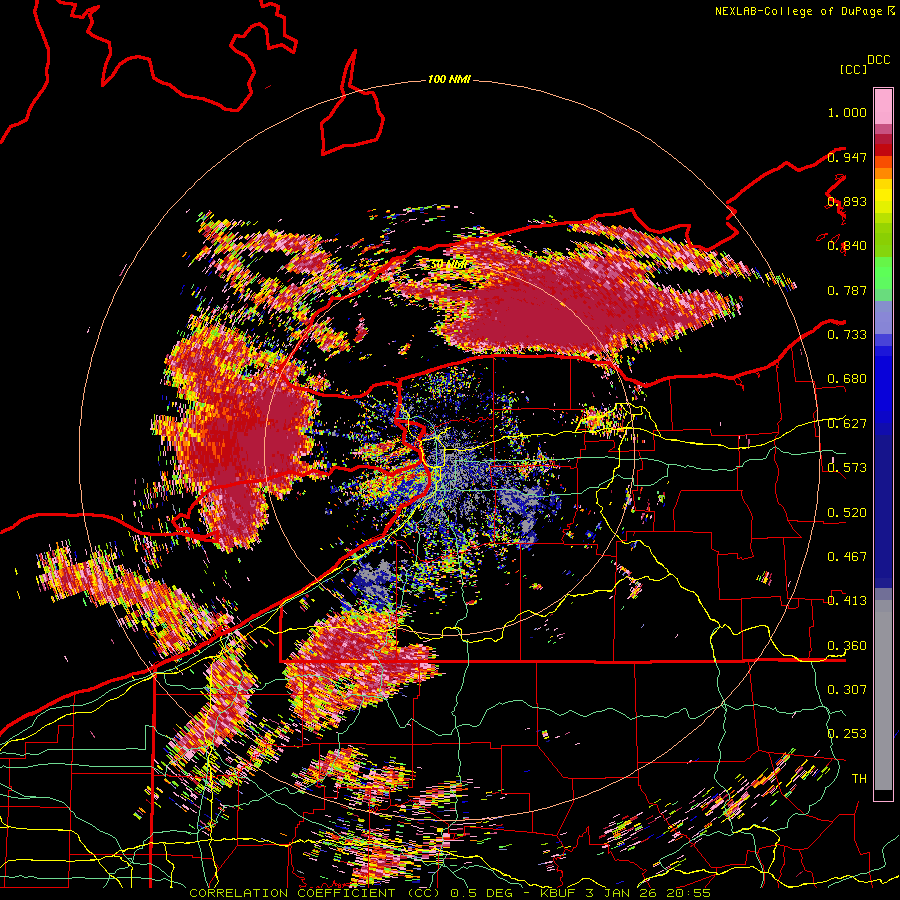Select the 1.000 scale value
900x900 pixels.
click(x=847, y=112)
